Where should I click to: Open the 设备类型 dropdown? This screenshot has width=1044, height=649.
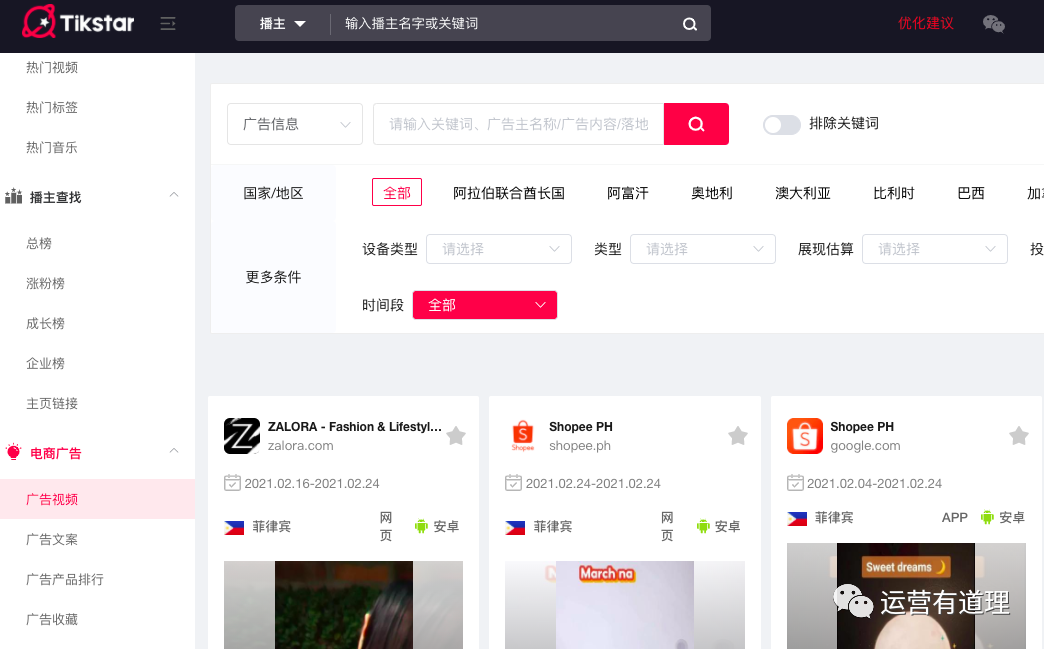pyautogui.click(x=498, y=249)
